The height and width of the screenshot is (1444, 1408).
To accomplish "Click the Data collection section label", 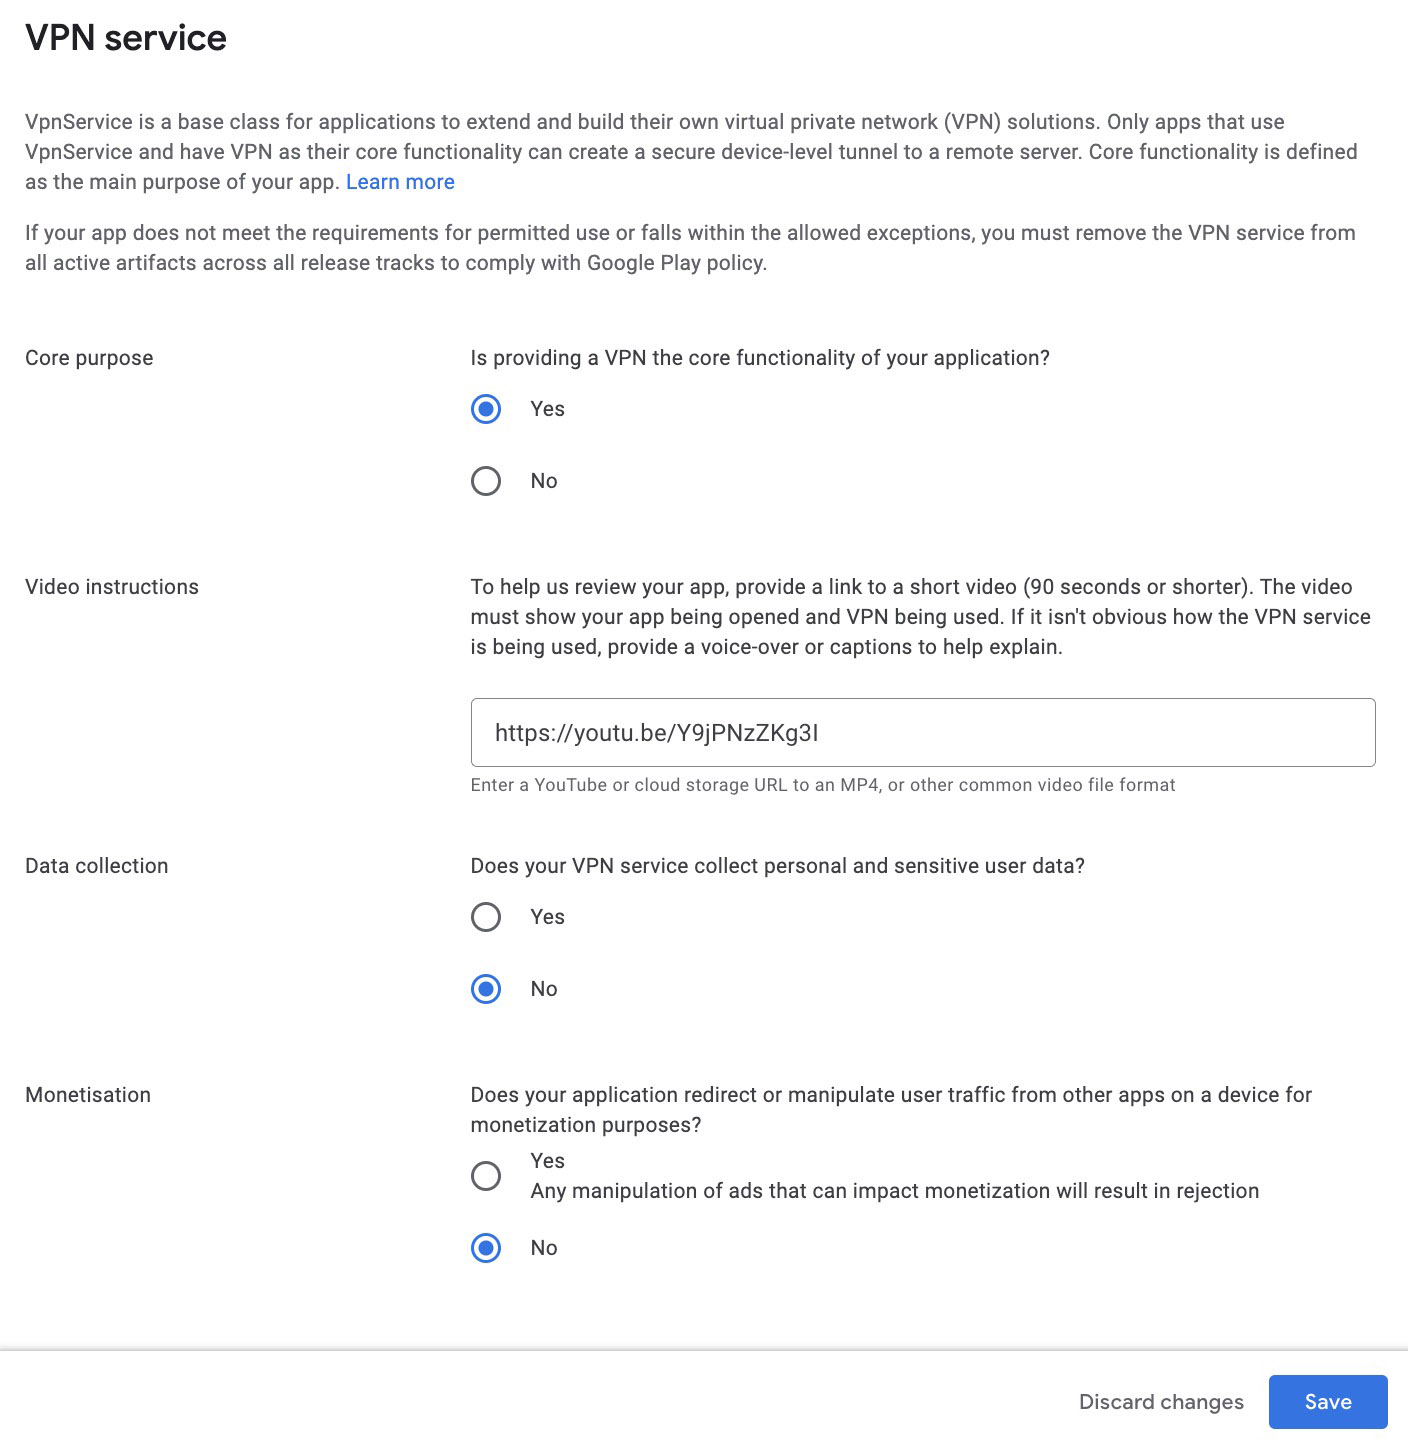I will point(97,866).
